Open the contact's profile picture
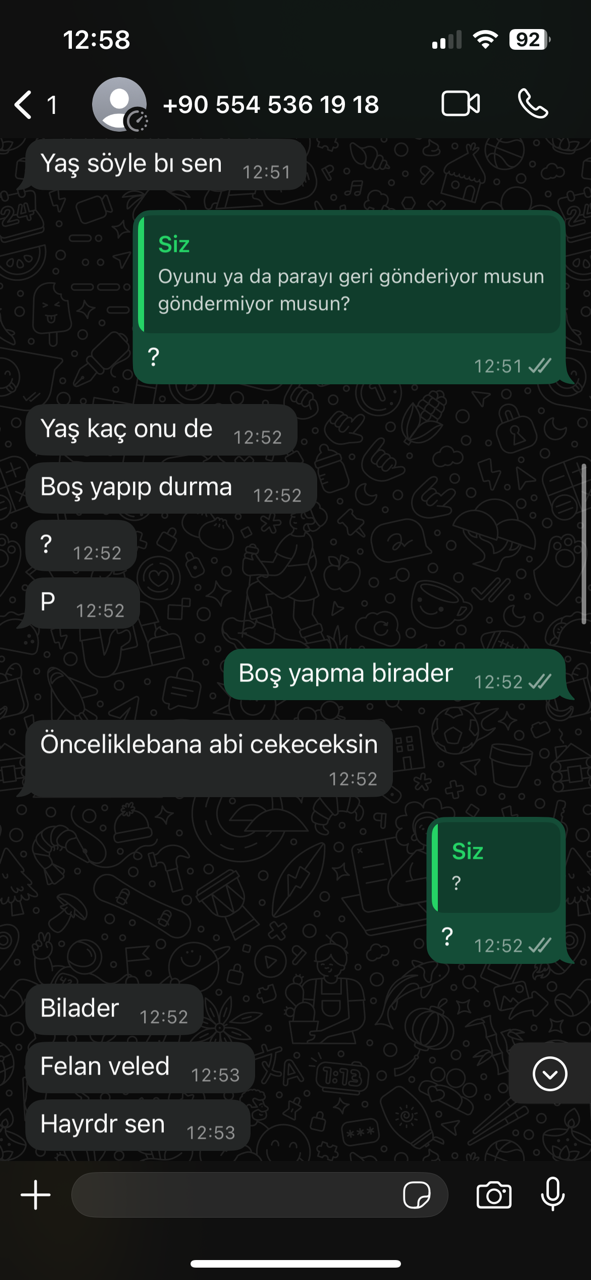 click(119, 104)
